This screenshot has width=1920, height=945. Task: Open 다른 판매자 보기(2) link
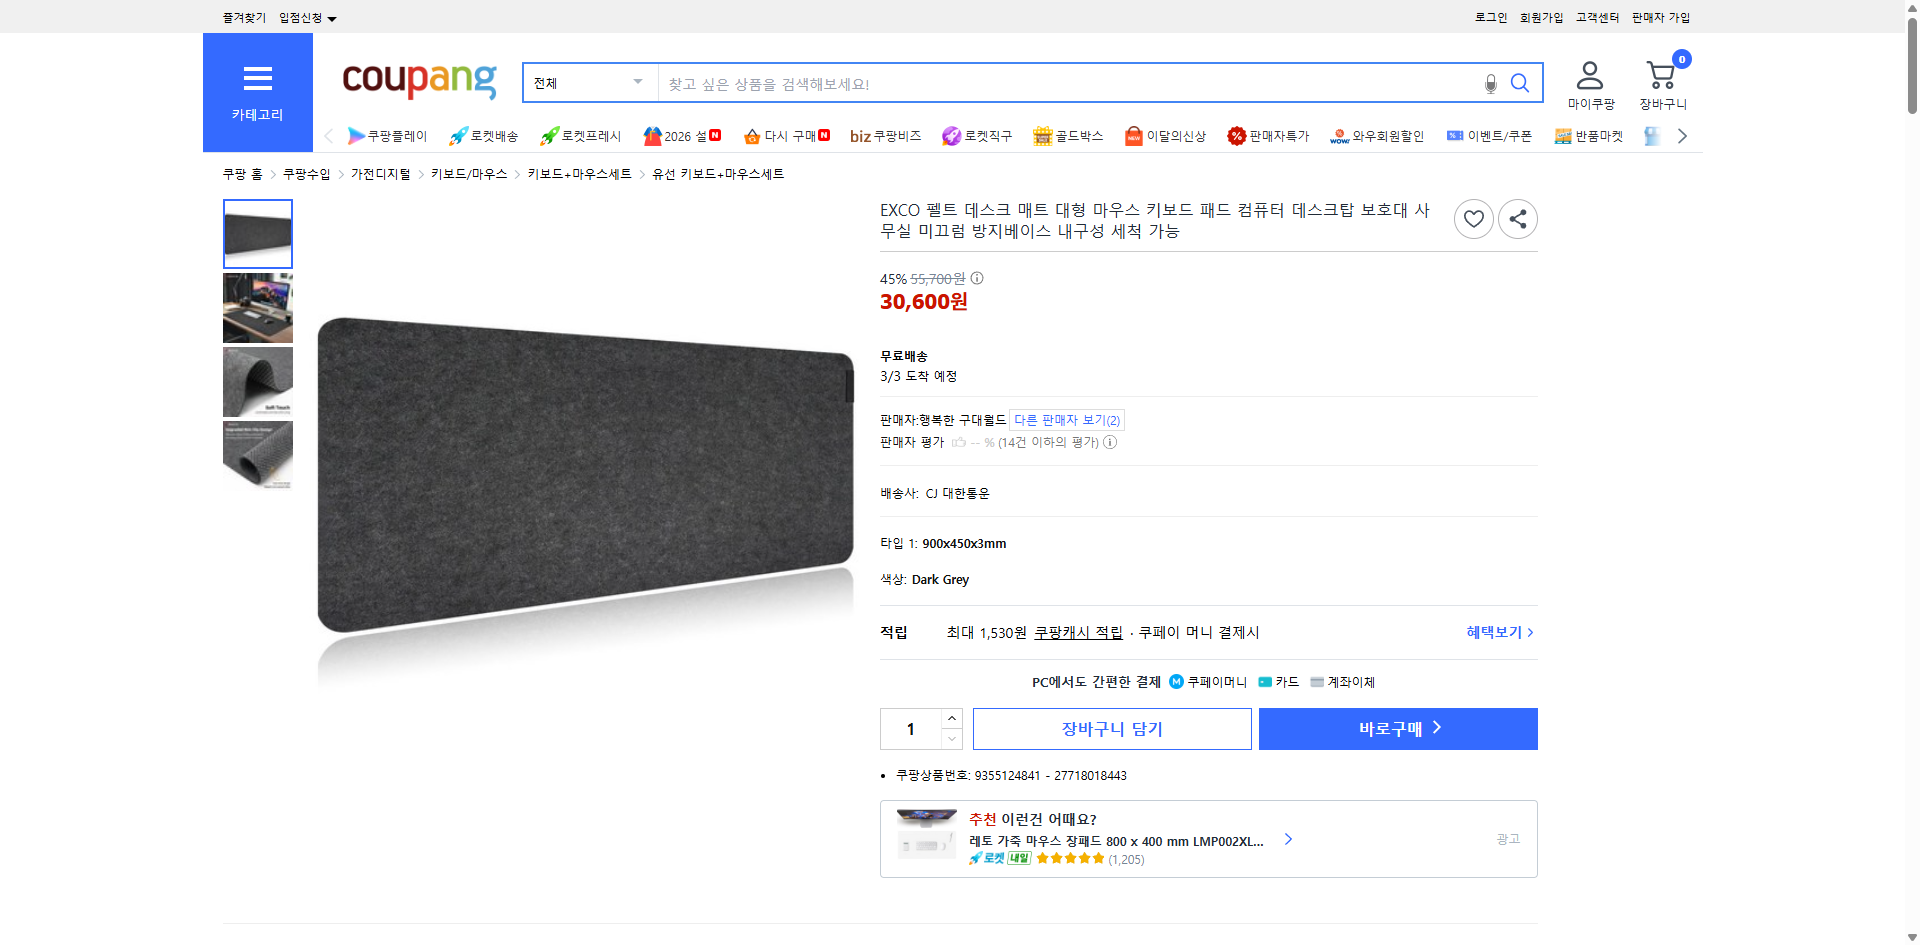[1066, 419]
